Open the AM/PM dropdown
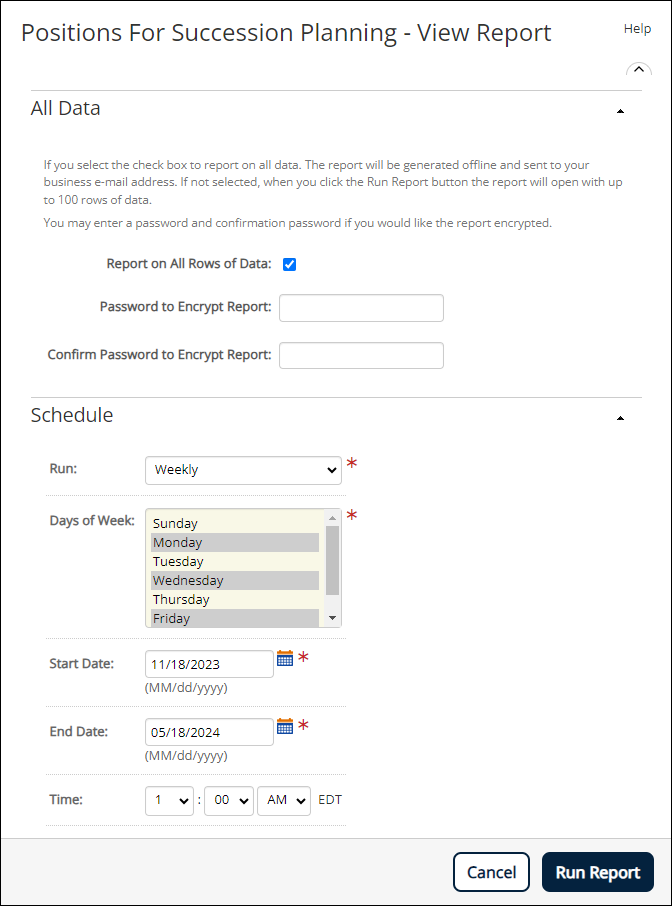 [284, 800]
